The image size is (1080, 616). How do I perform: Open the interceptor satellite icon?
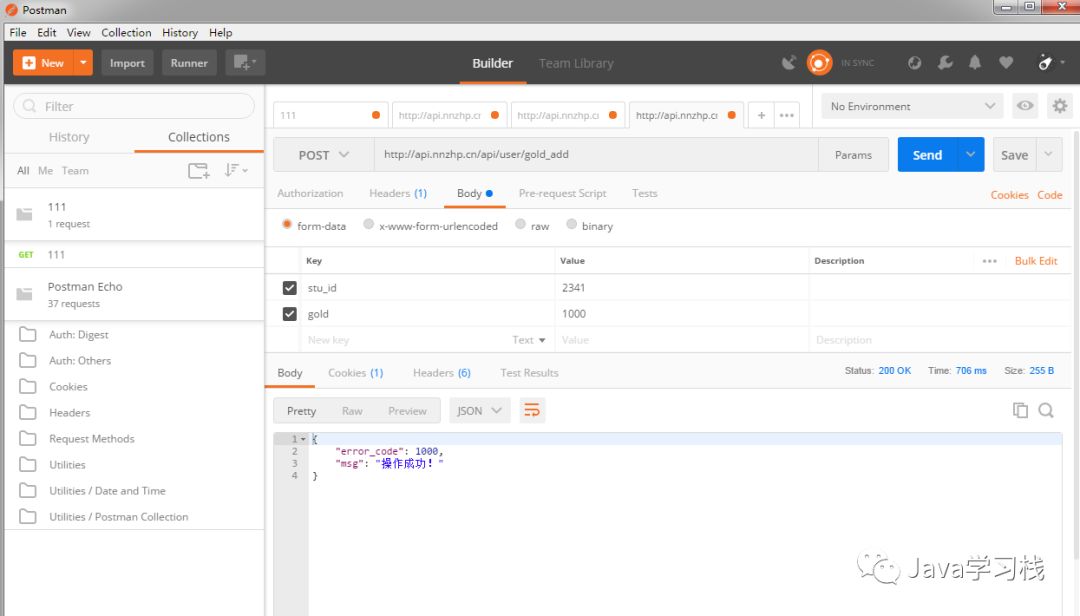(789, 63)
